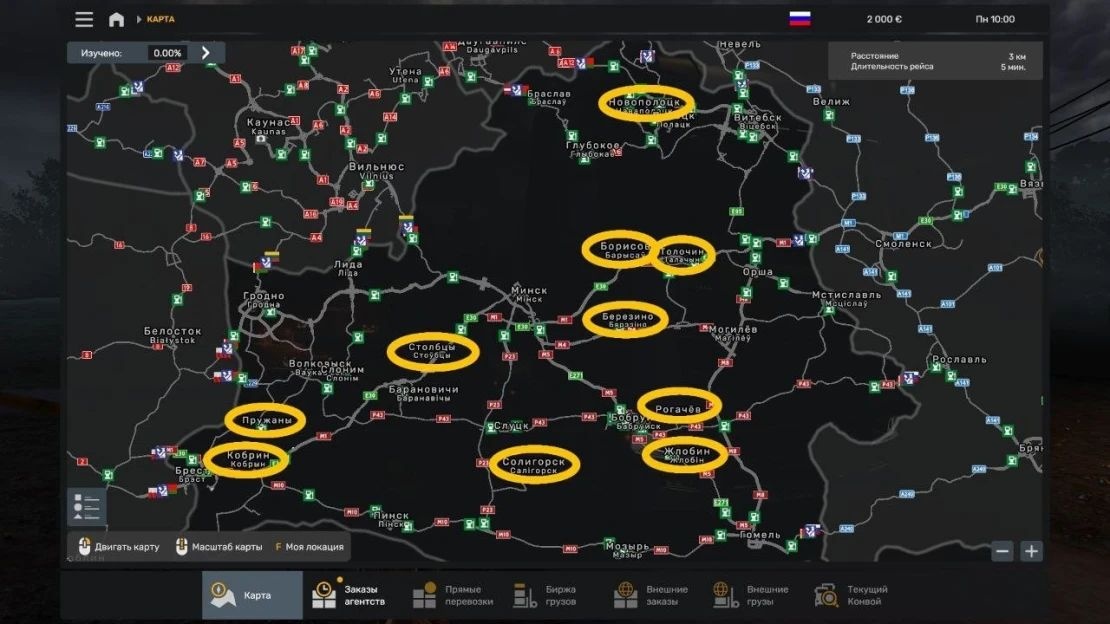The height and width of the screenshot is (624, 1110).
Task: Select Велиж city label on the map
Action: click(831, 101)
